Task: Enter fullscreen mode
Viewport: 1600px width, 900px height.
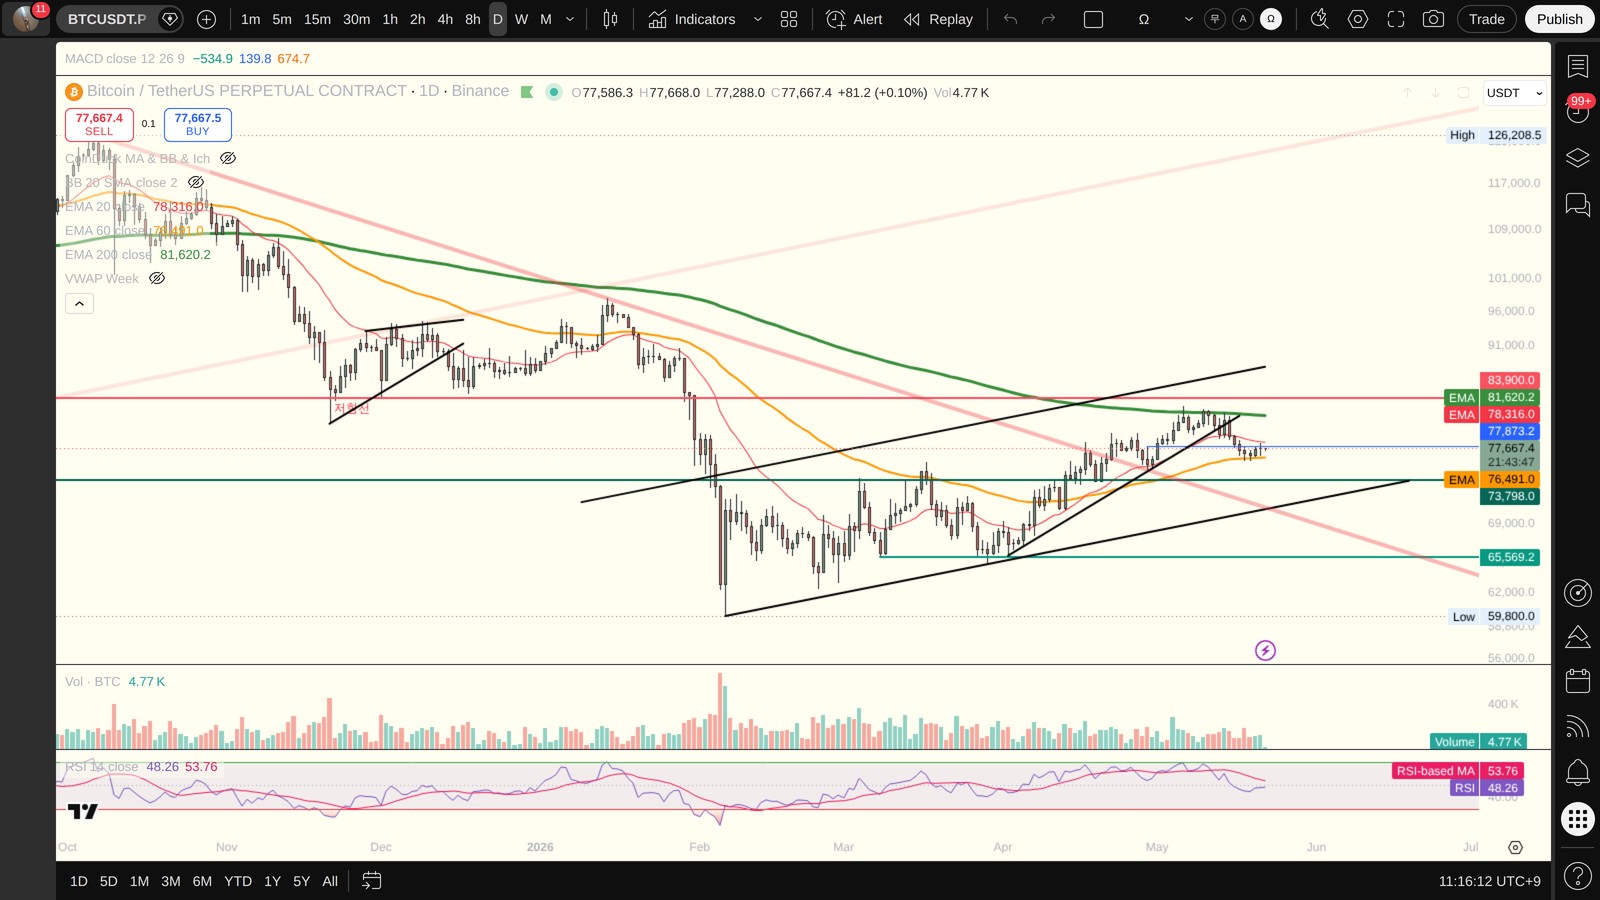Action: click(1395, 19)
